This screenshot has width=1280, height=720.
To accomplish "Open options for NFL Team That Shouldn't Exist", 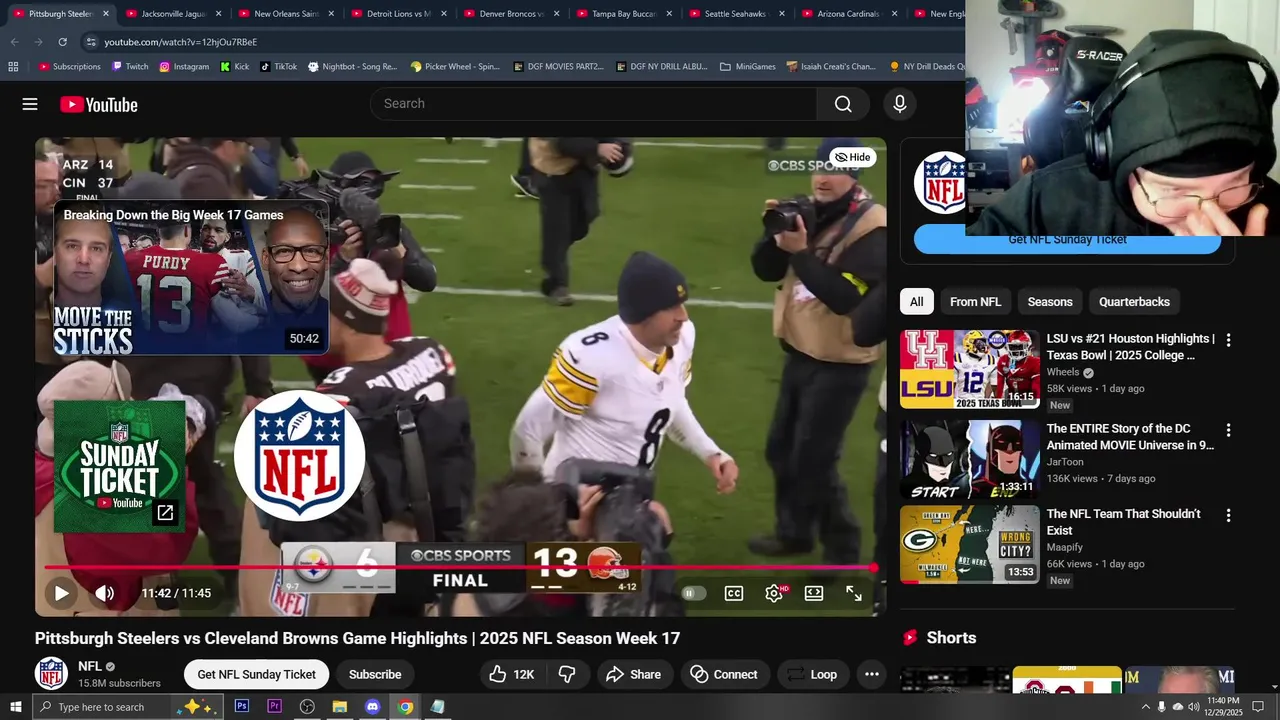I will [1228, 515].
